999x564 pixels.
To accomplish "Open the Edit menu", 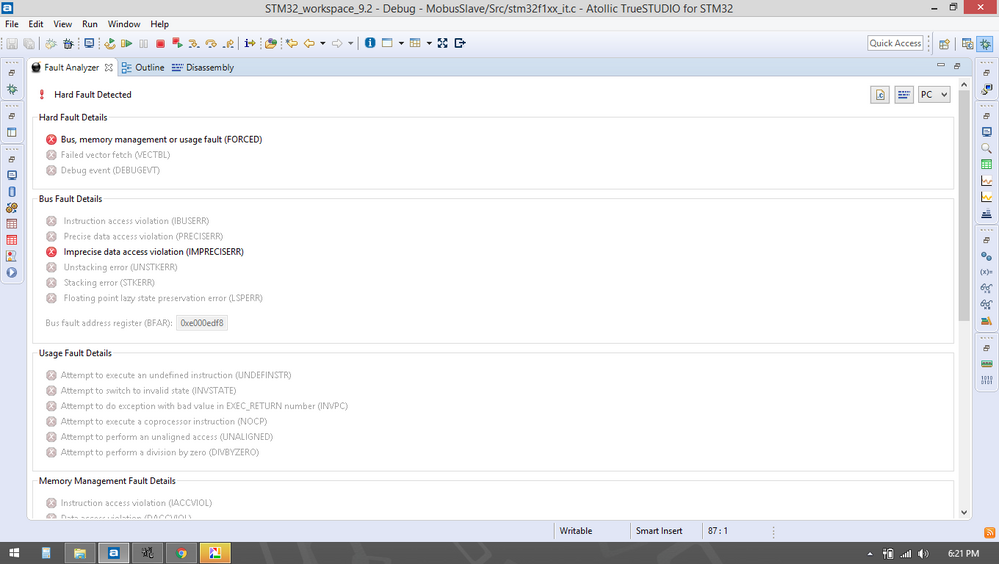I will (x=36, y=24).
